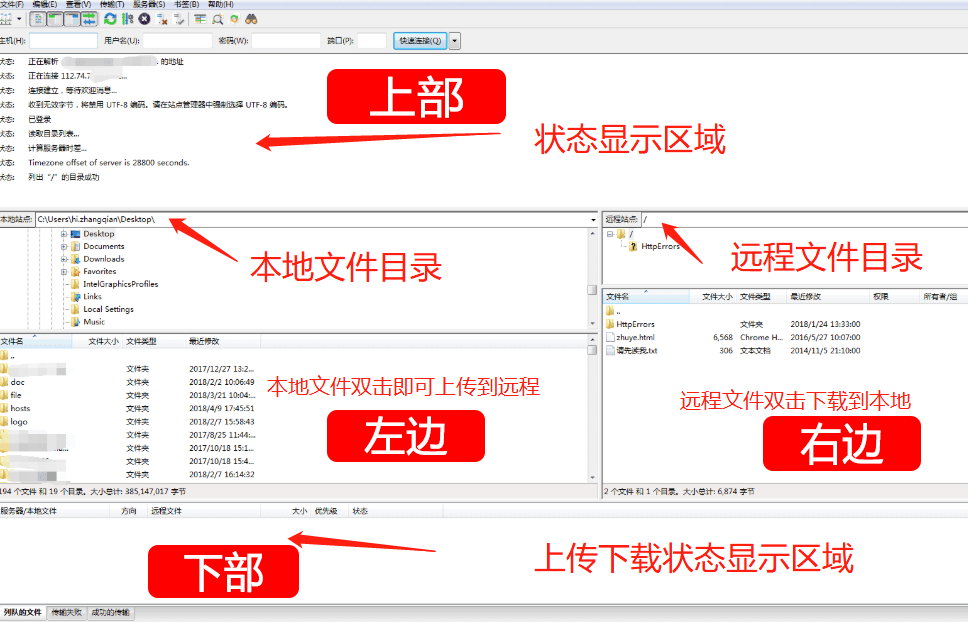Click the toolbar icon with colored list rows

pyautogui.click(x=200, y=19)
